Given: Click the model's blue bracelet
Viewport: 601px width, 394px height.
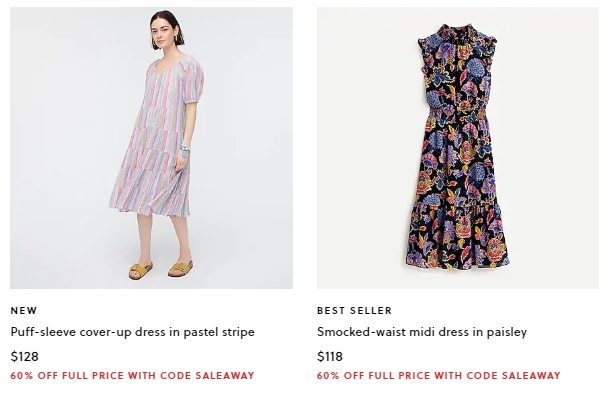Looking at the screenshot, I should 185,149.
